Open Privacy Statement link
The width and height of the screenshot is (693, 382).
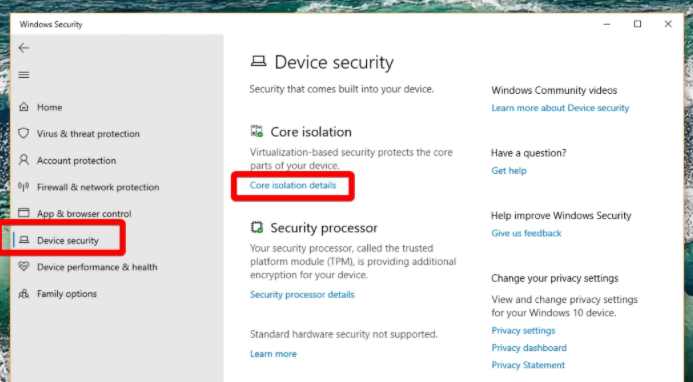[x=528, y=365]
